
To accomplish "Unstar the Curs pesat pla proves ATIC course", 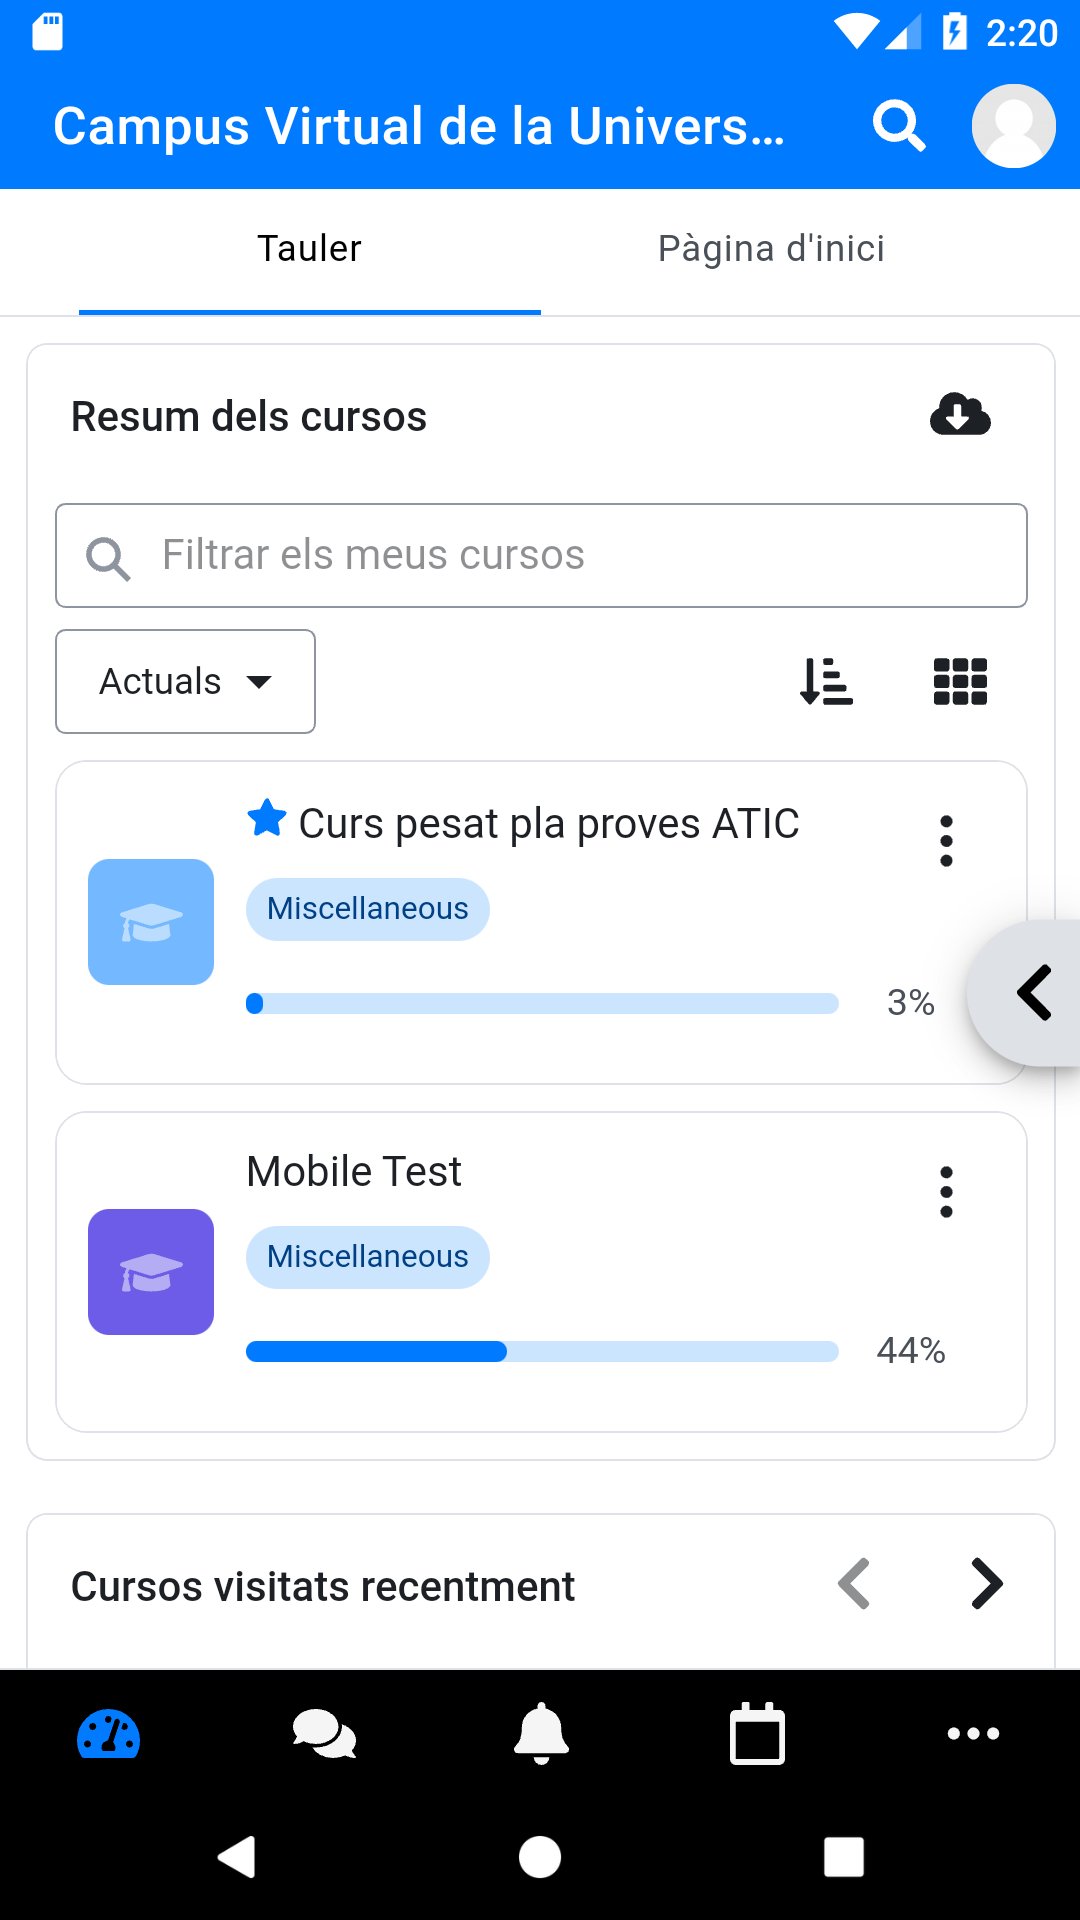I will point(265,820).
